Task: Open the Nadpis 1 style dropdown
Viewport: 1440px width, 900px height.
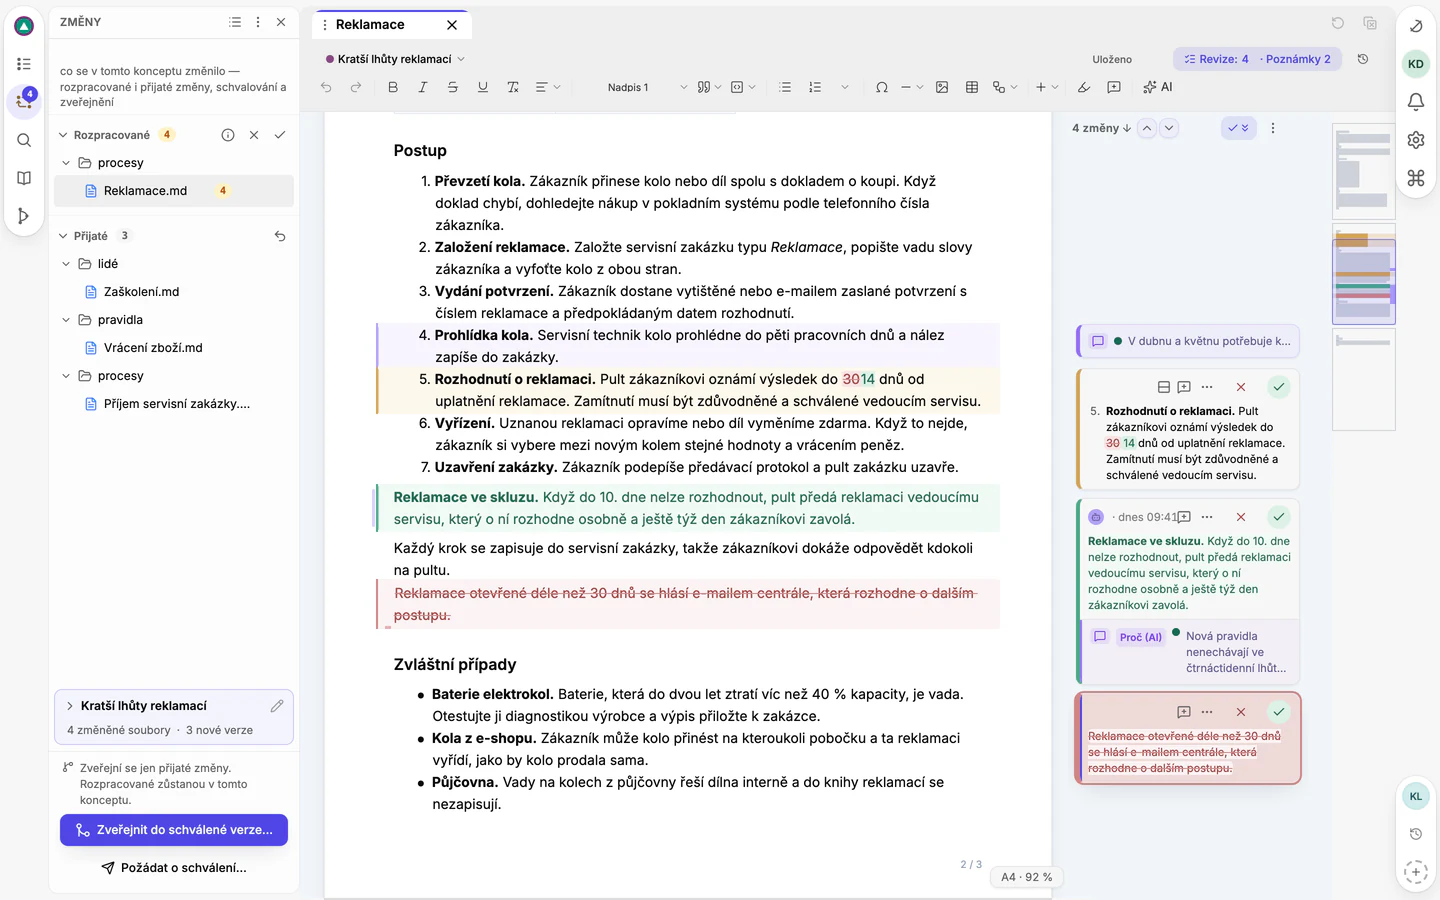Action: pos(648,87)
